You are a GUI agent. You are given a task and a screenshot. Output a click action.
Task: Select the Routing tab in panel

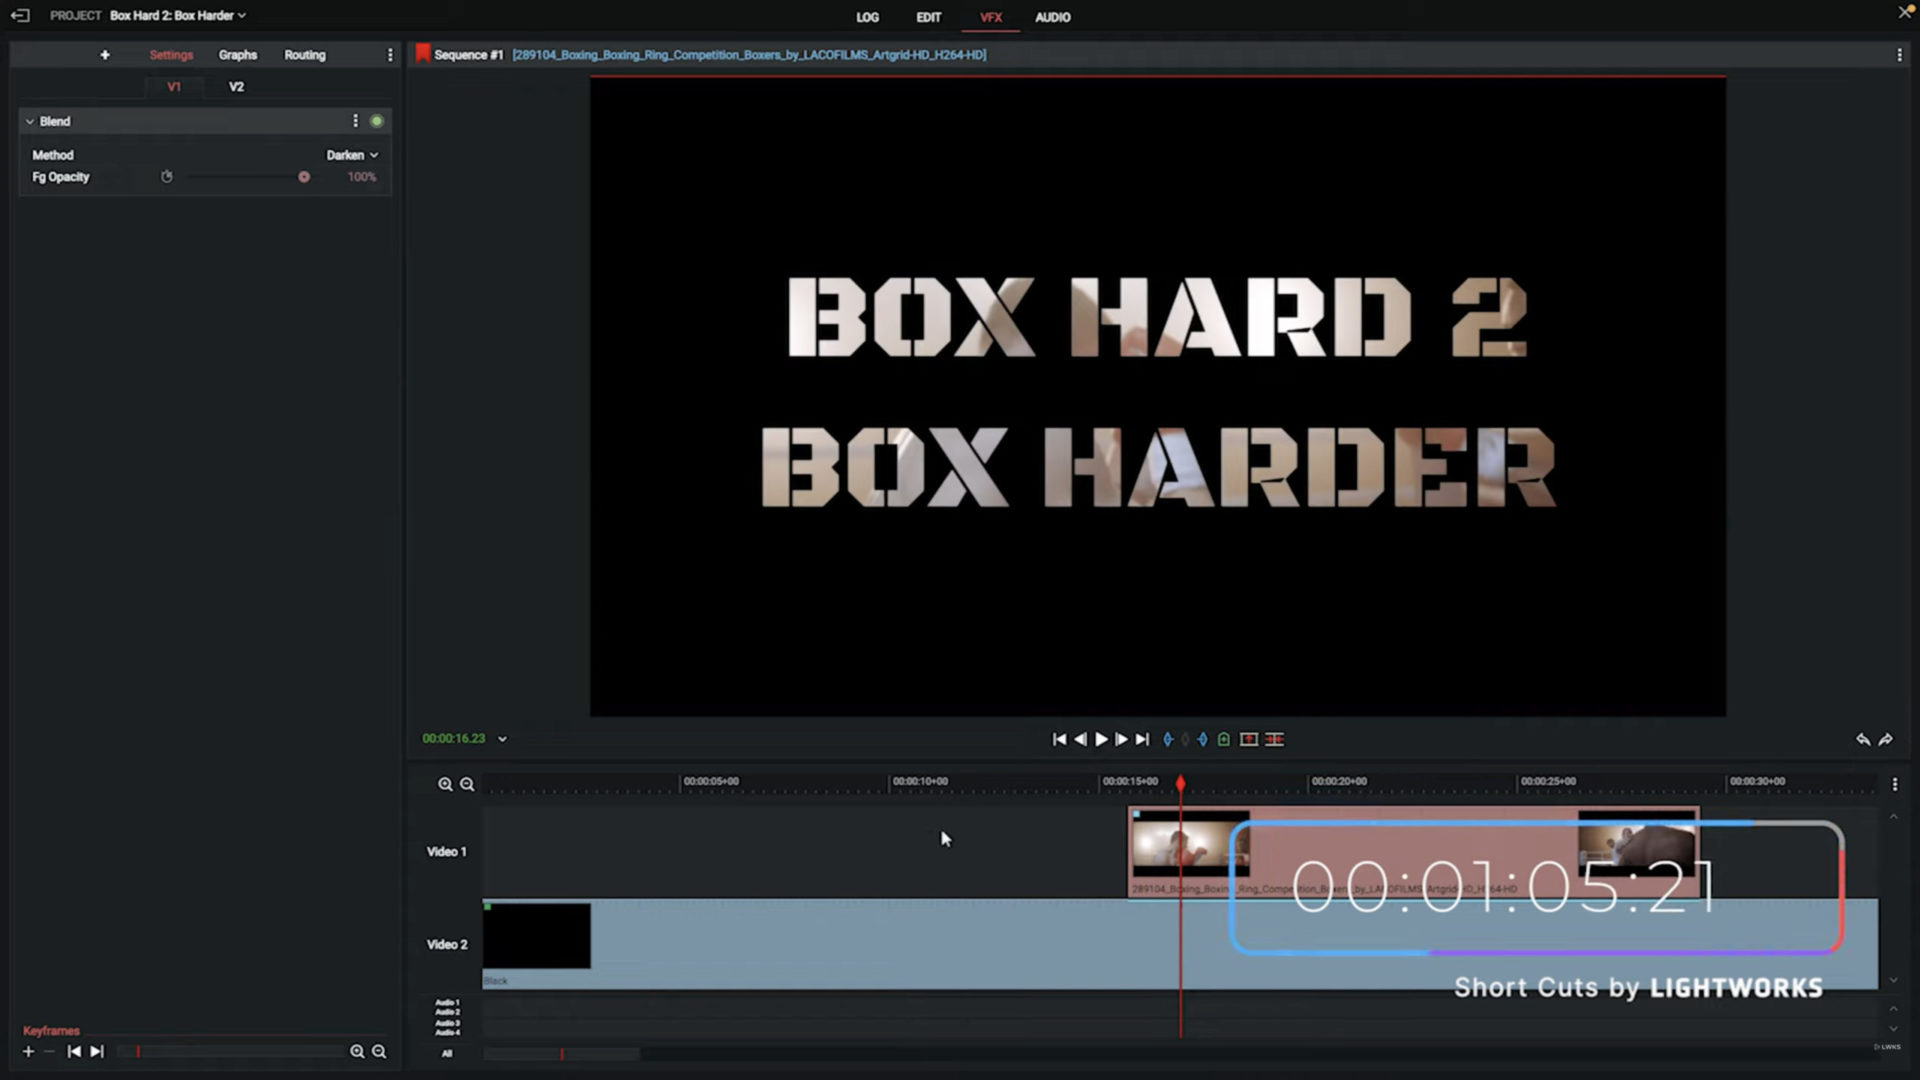pos(303,54)
